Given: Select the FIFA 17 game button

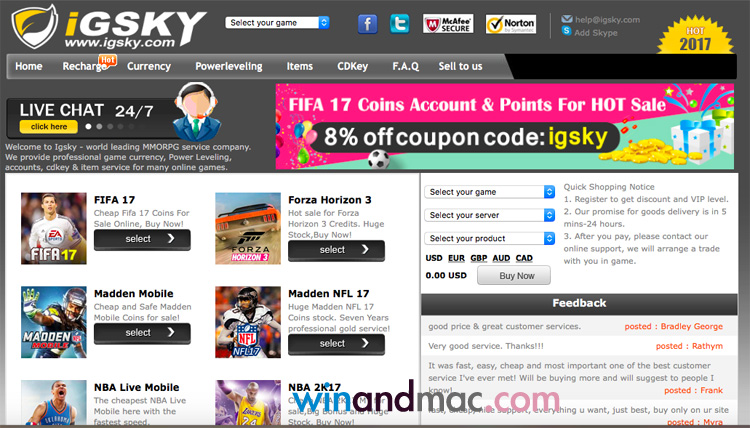Looking at the screenshot, I should tap(142, 239).
